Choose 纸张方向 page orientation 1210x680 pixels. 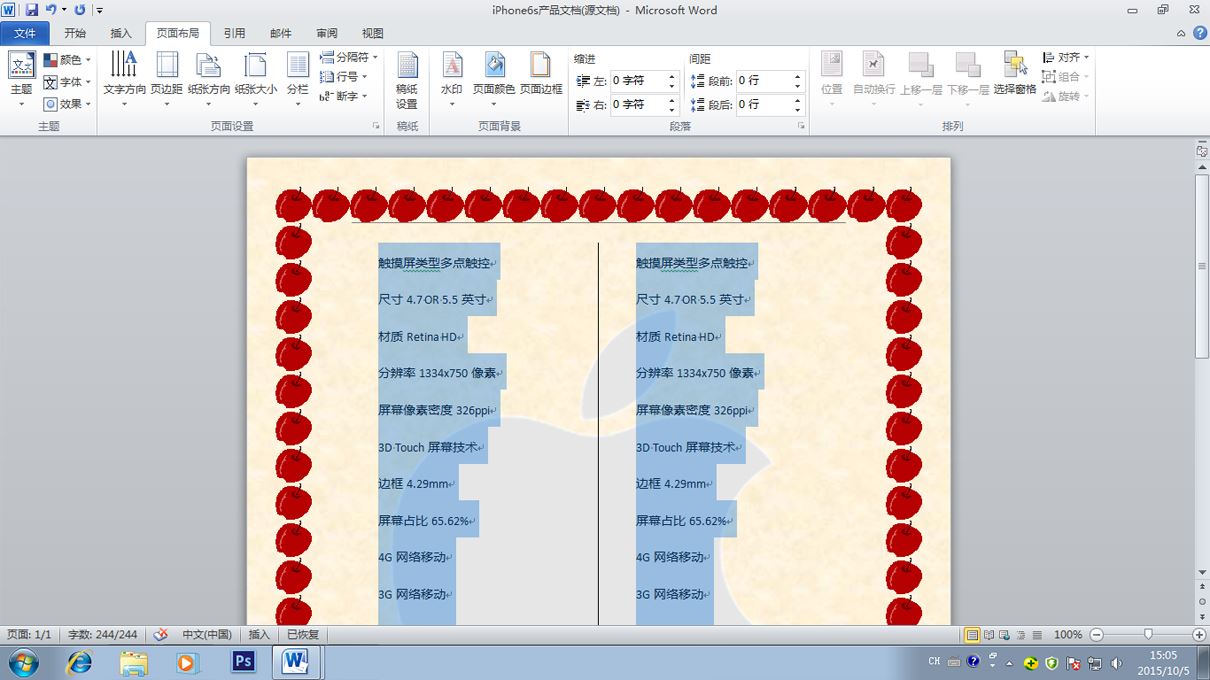[x=208, y=80]
